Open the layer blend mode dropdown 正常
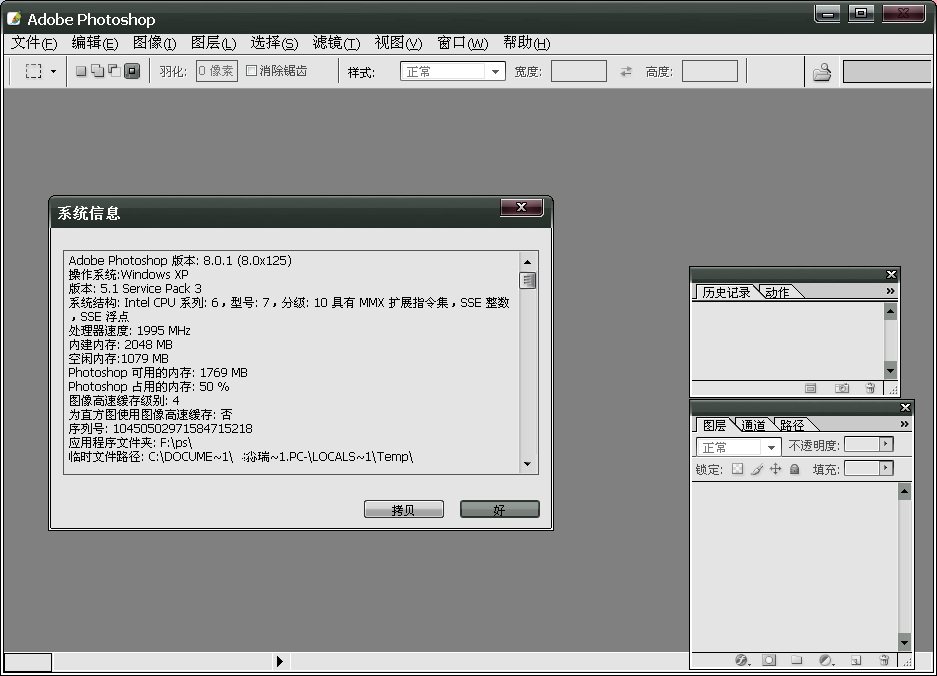 tap(739, 447)
